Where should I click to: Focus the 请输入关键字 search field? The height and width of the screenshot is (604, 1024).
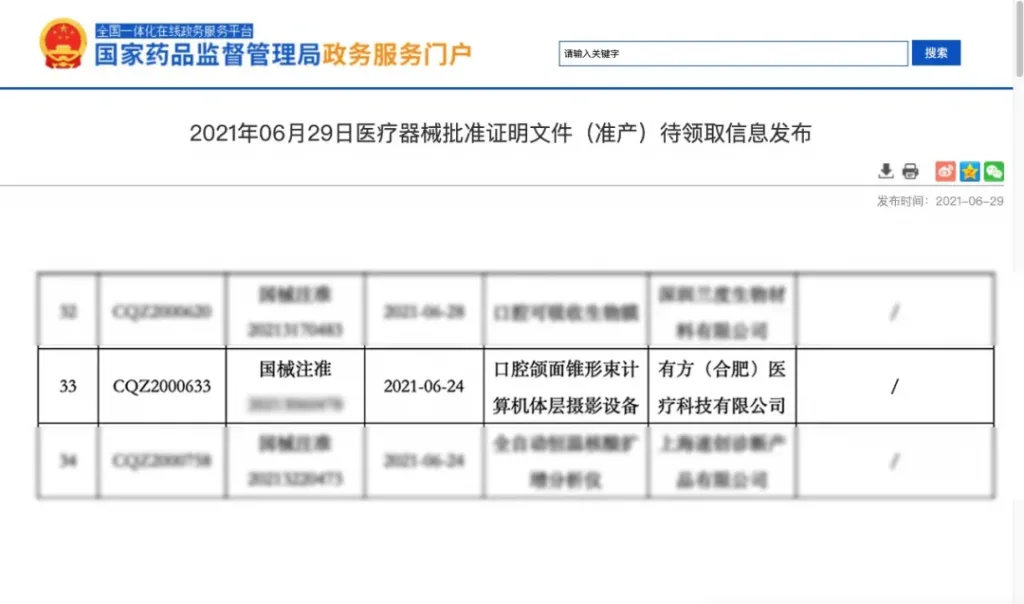click(x=733, y=54)
